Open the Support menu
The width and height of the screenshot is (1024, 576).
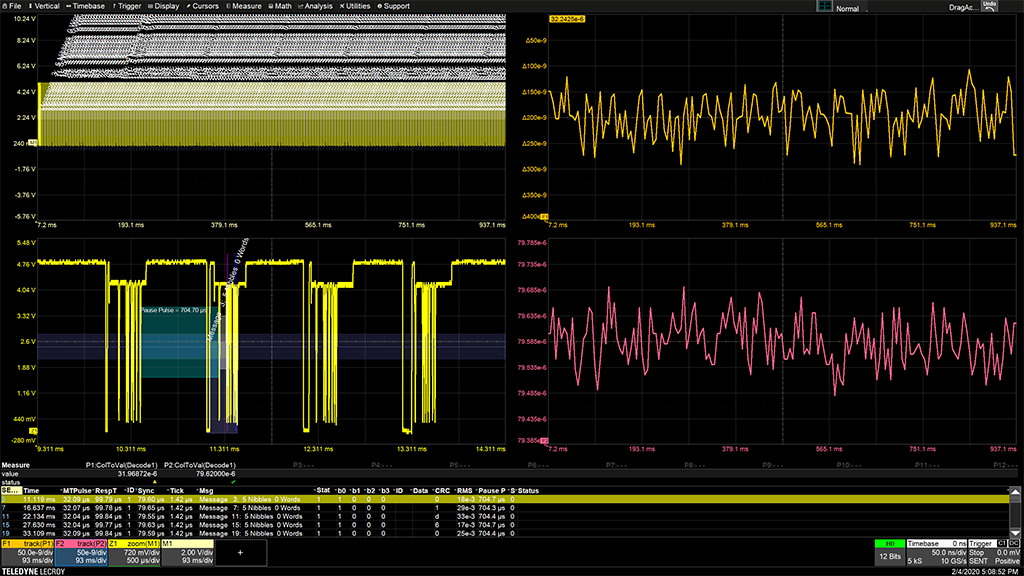[x=394, y=6]
